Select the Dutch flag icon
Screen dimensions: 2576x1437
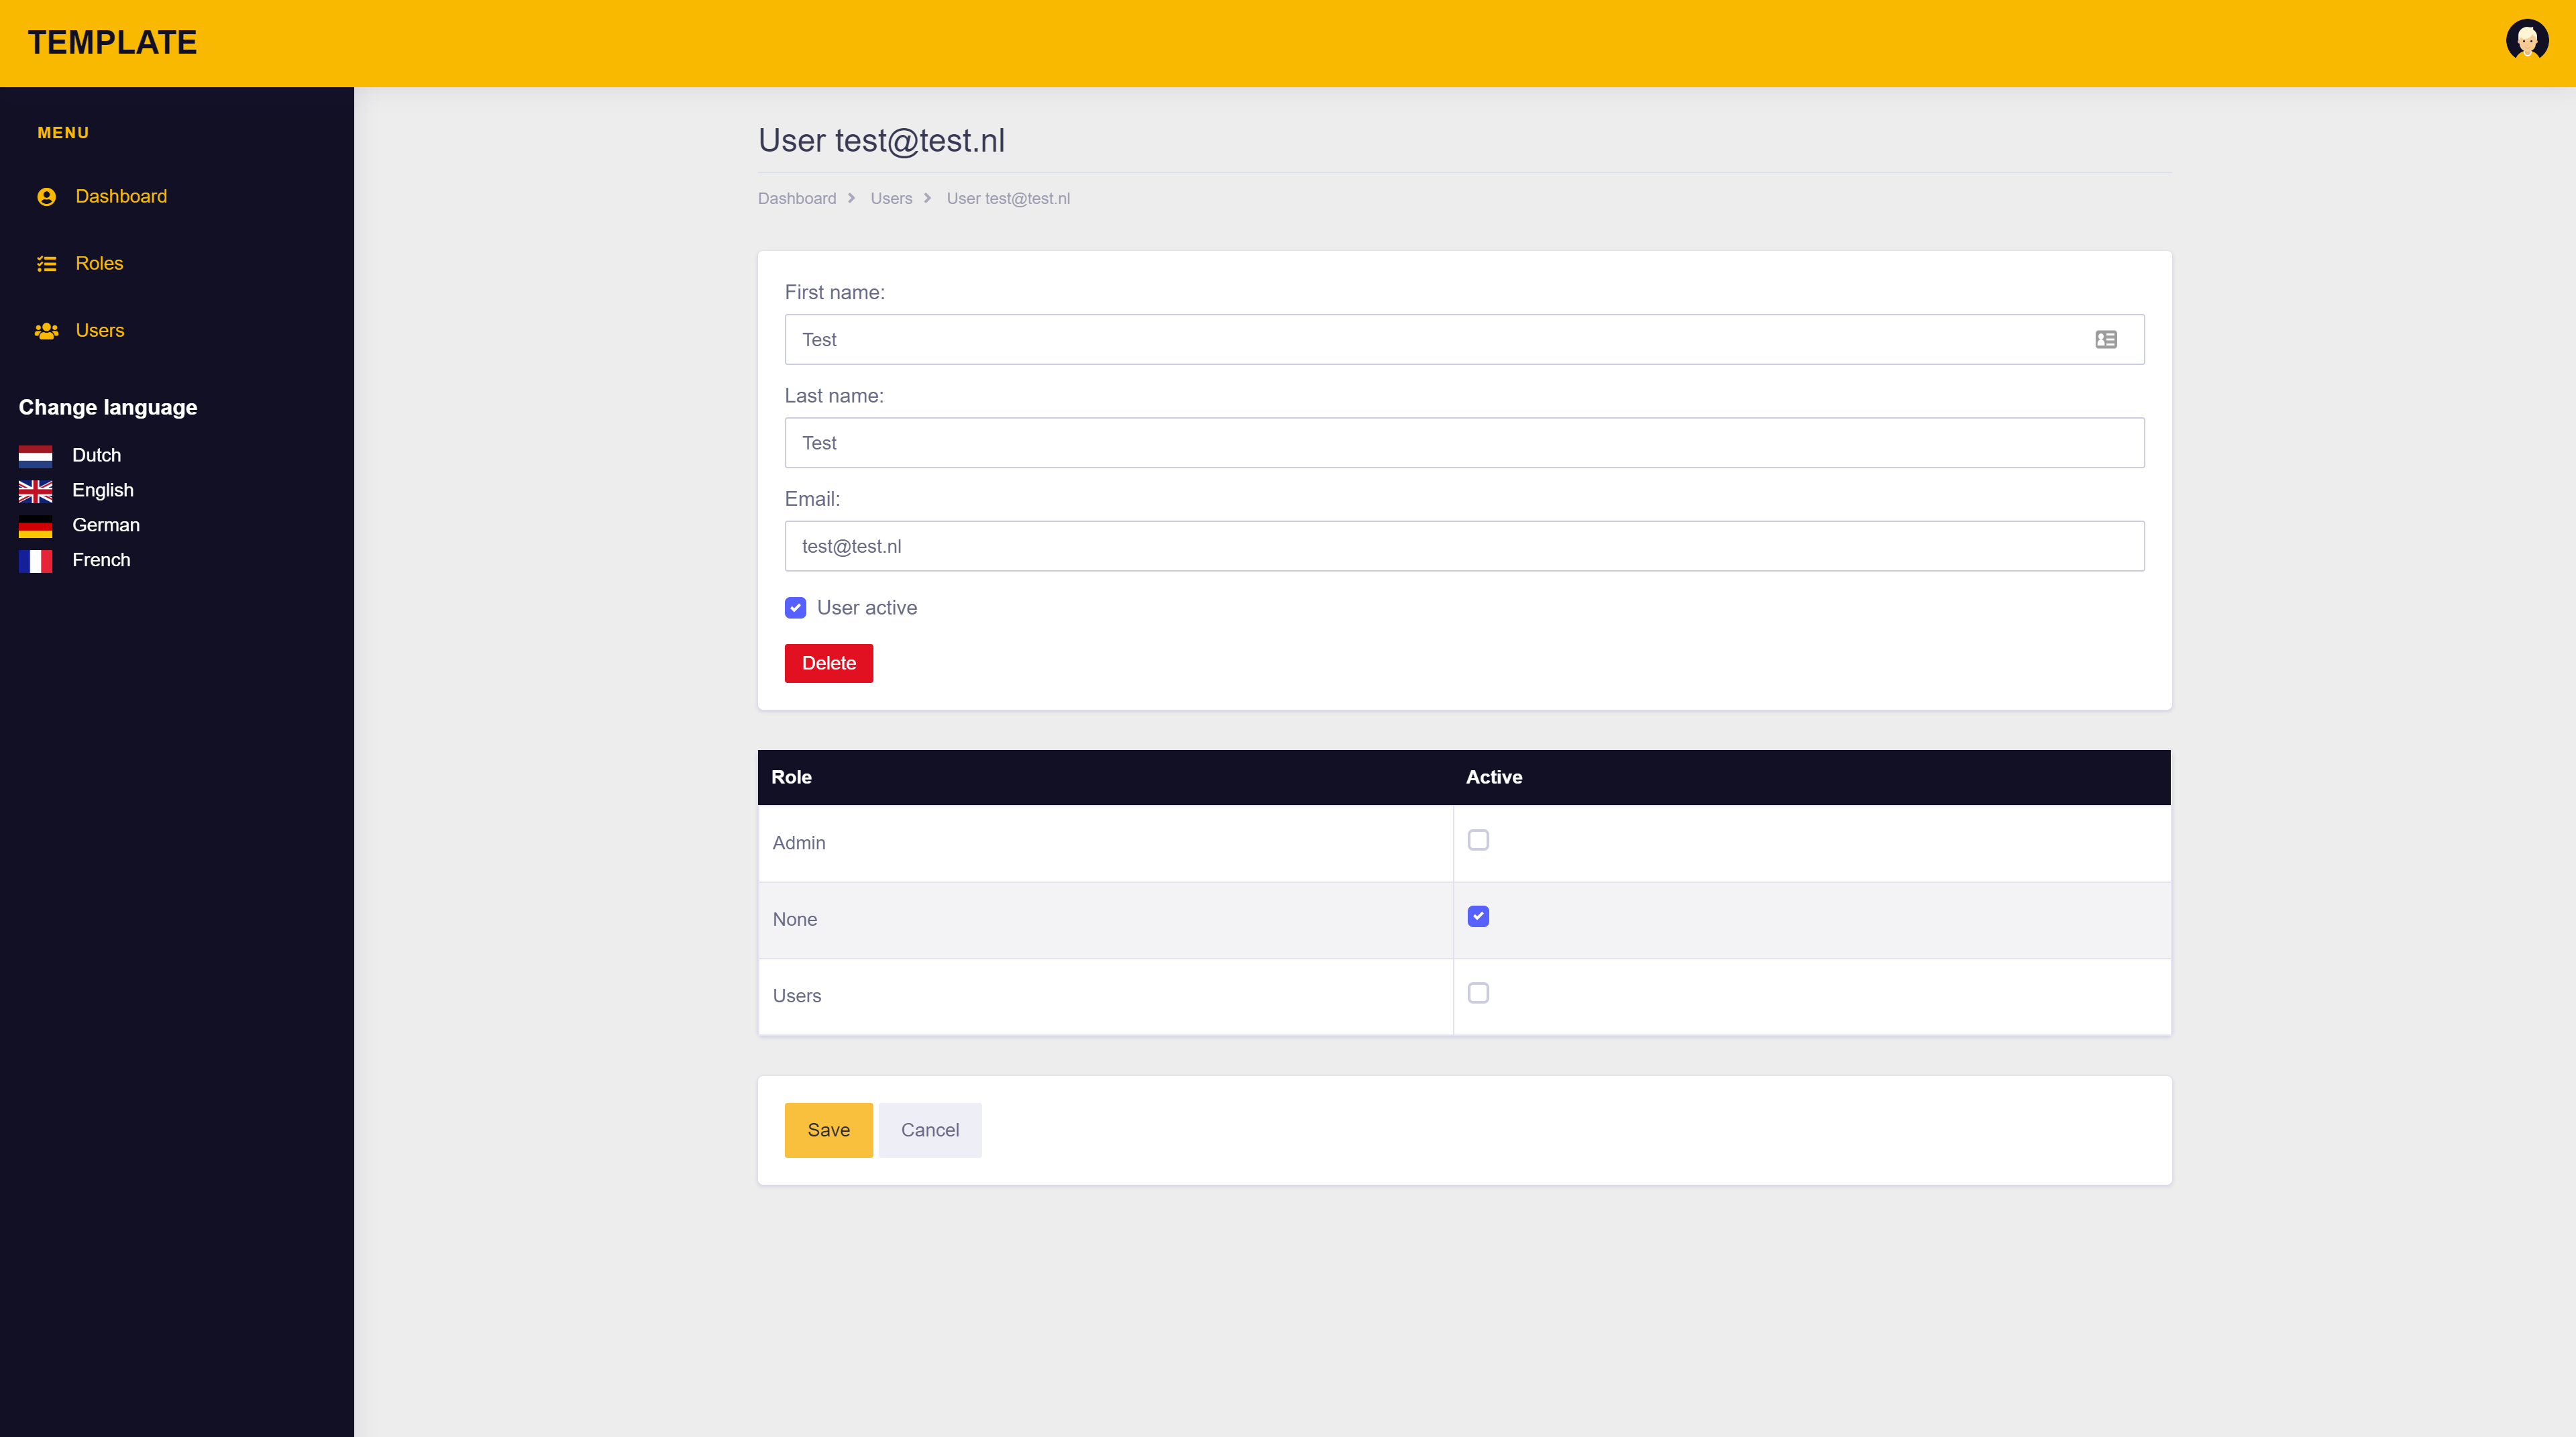(x=35, y=456)
